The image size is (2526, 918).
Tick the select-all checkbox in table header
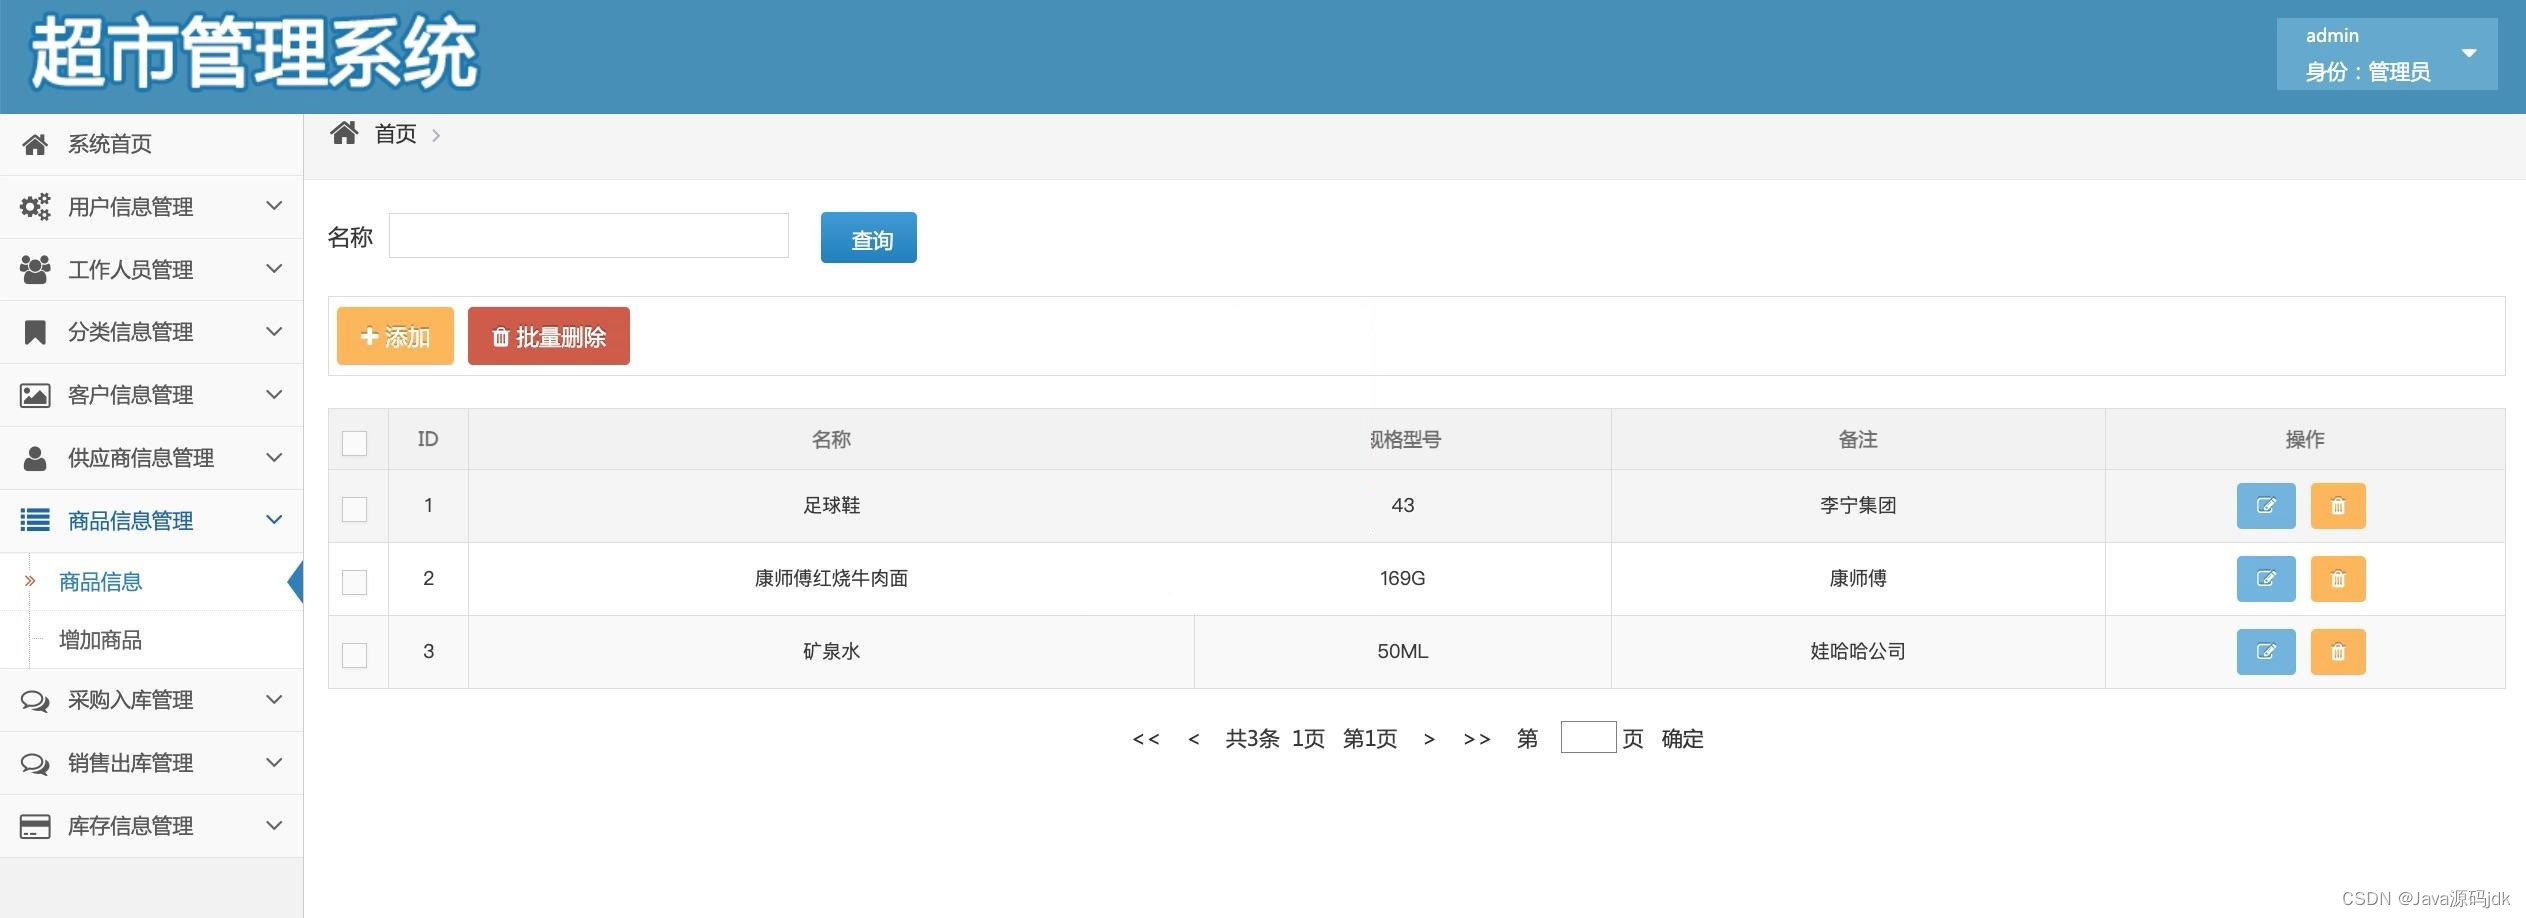[x=355, y=443]
